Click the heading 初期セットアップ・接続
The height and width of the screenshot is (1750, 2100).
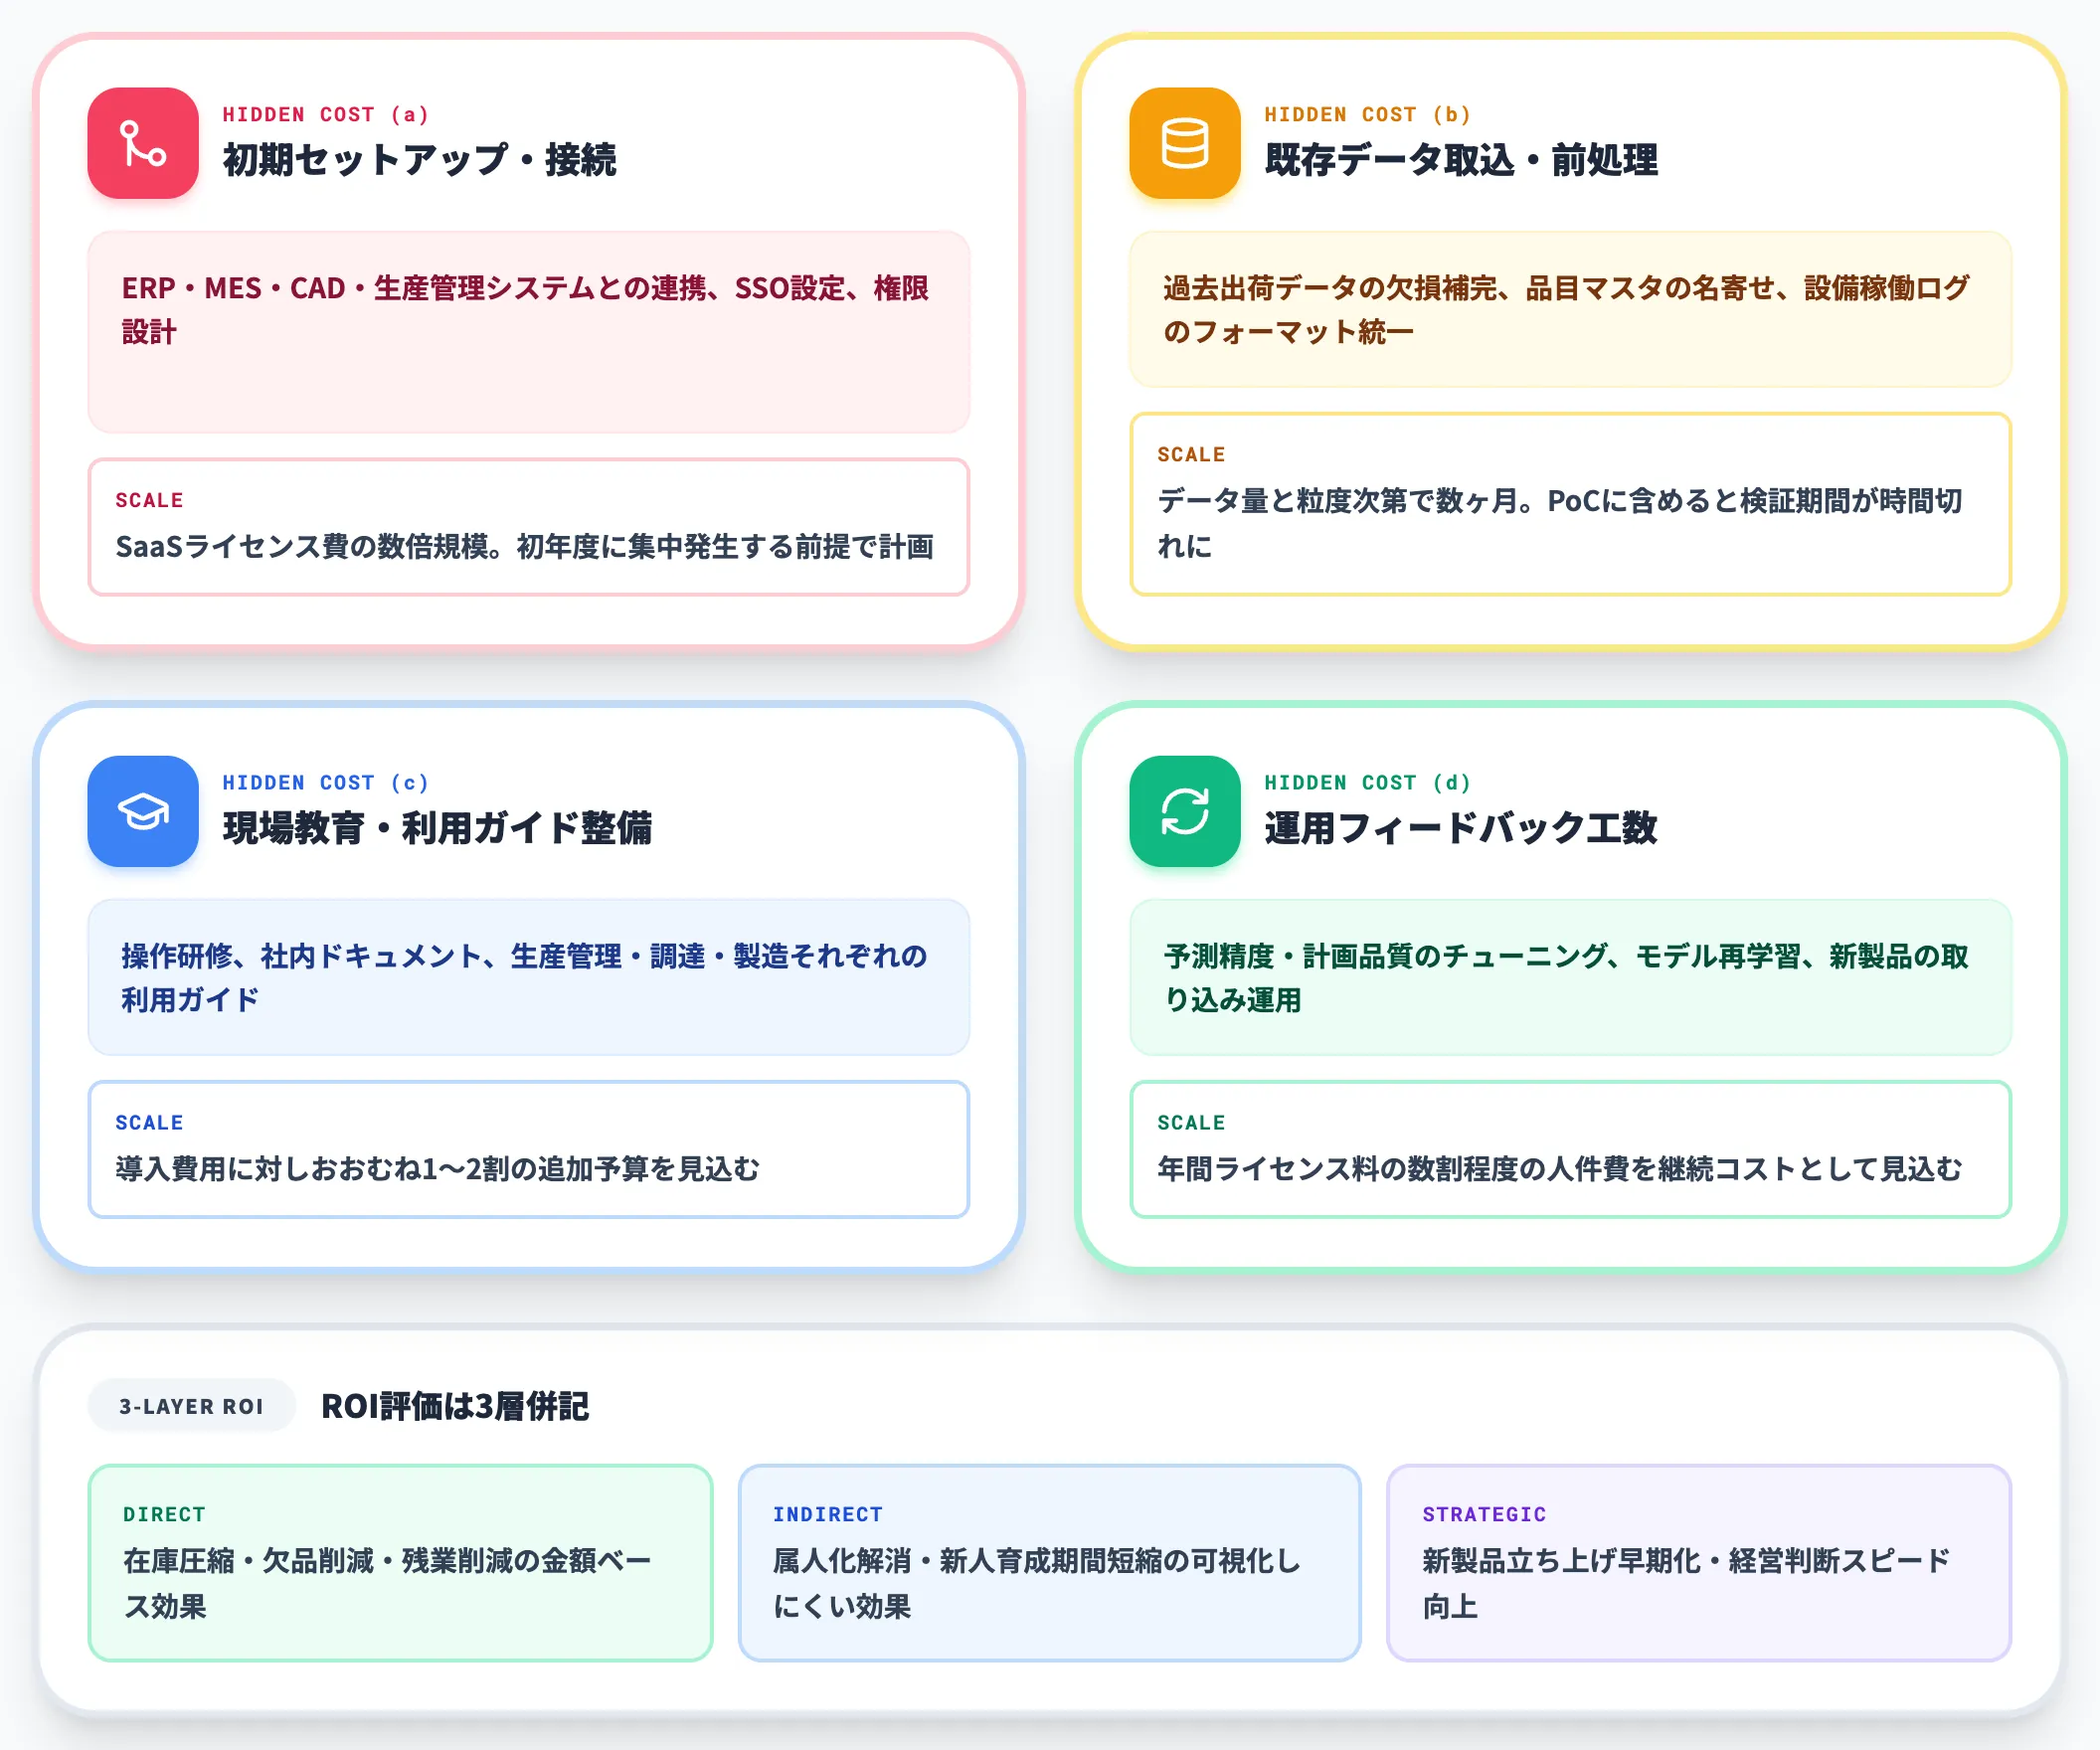(419, 160)
